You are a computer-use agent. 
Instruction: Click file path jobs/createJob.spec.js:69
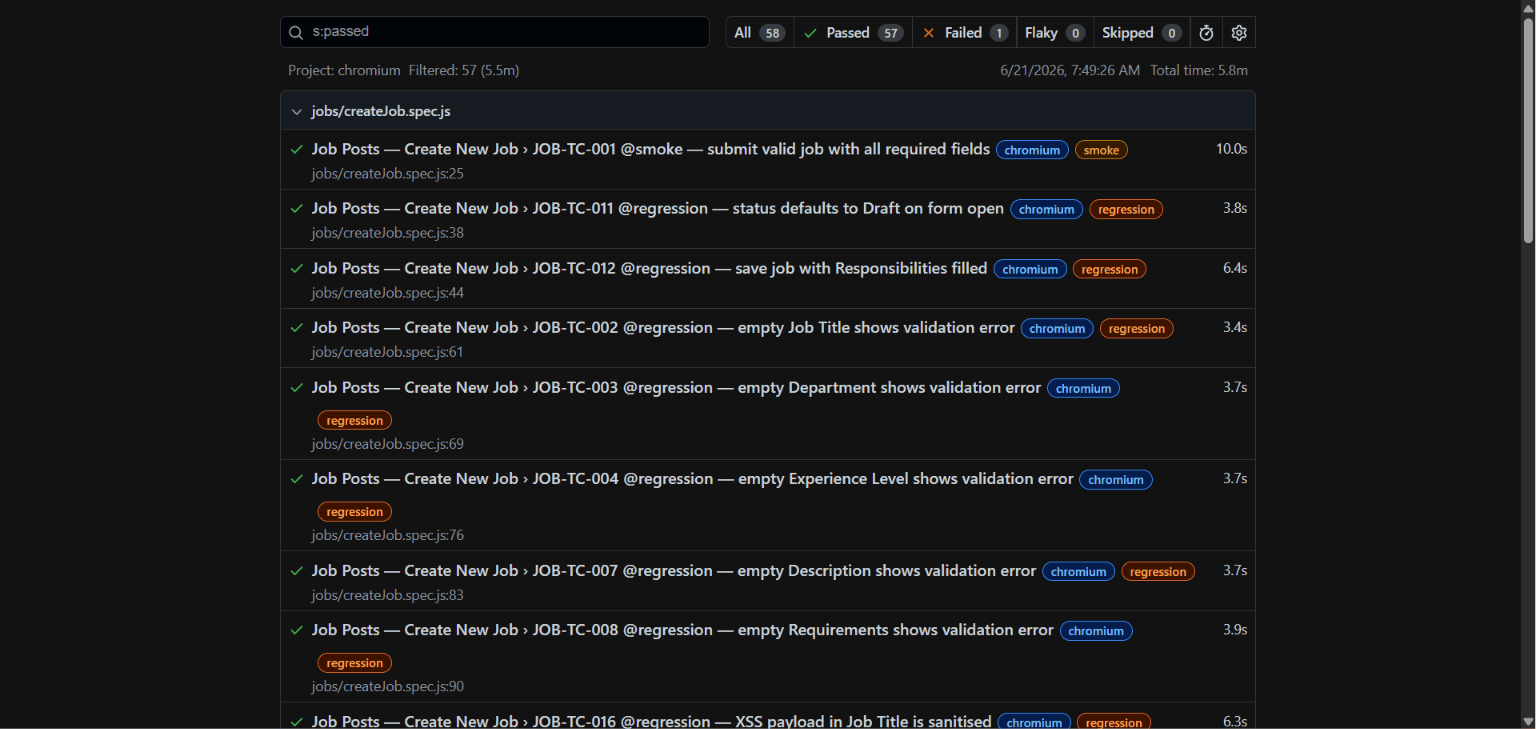pos(387,444)
